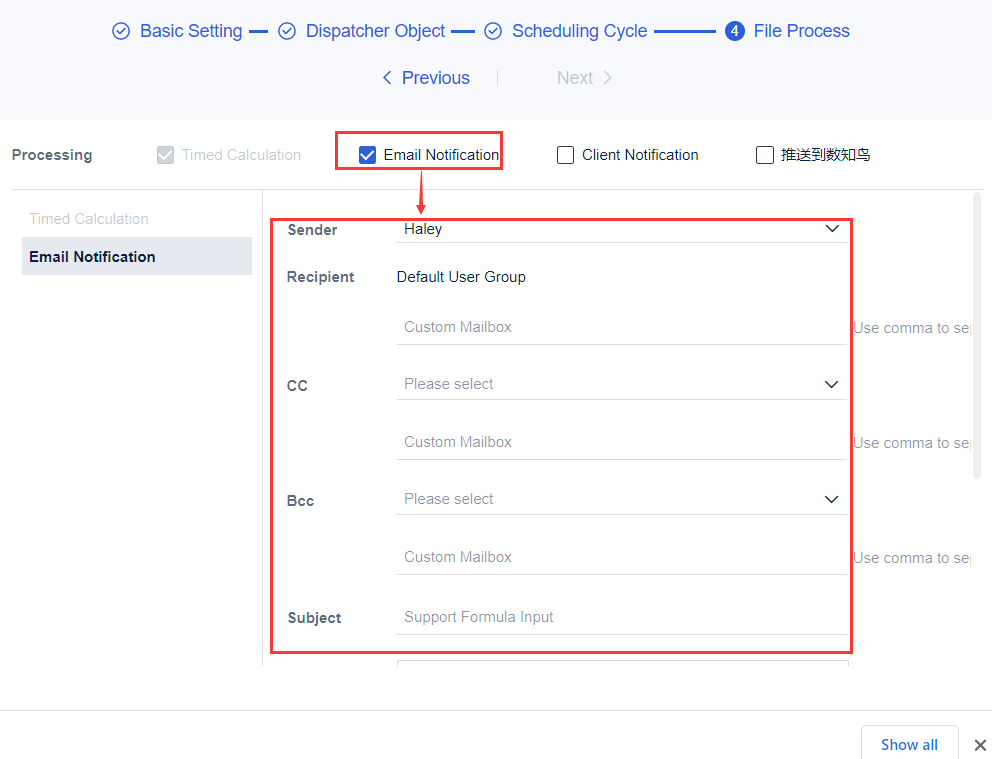Disable the Email Notification checkbox

pyautogui.click(x=367, y=155)
